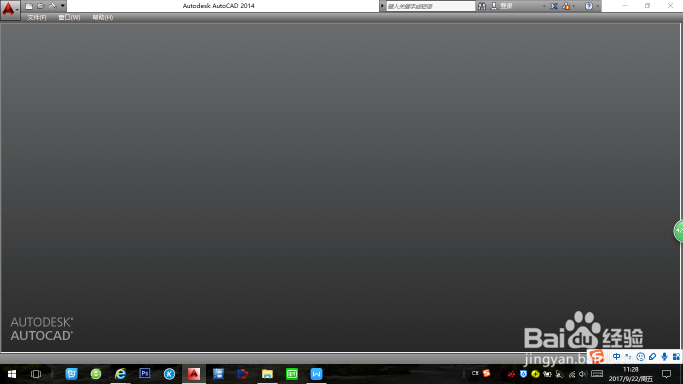
Task: Open the AutoCAD application menu (red A)
Action: pos(9,9)
